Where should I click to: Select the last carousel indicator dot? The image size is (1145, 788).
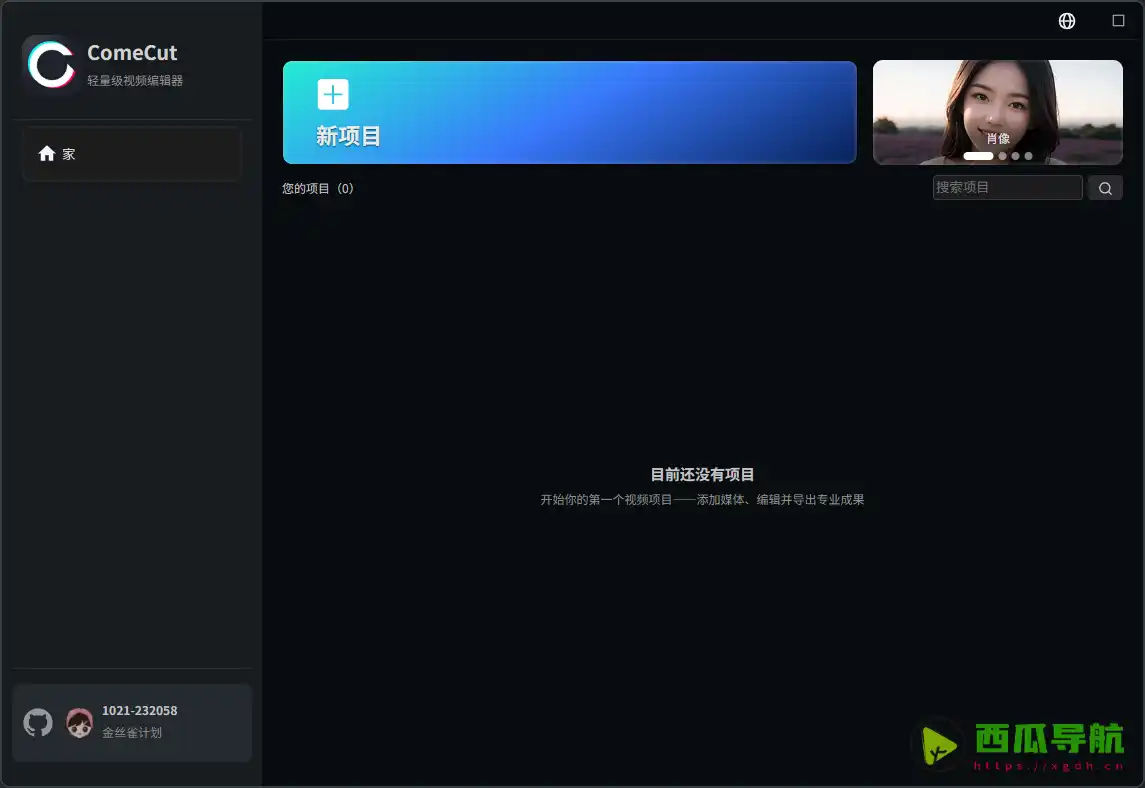point(1027,156)
